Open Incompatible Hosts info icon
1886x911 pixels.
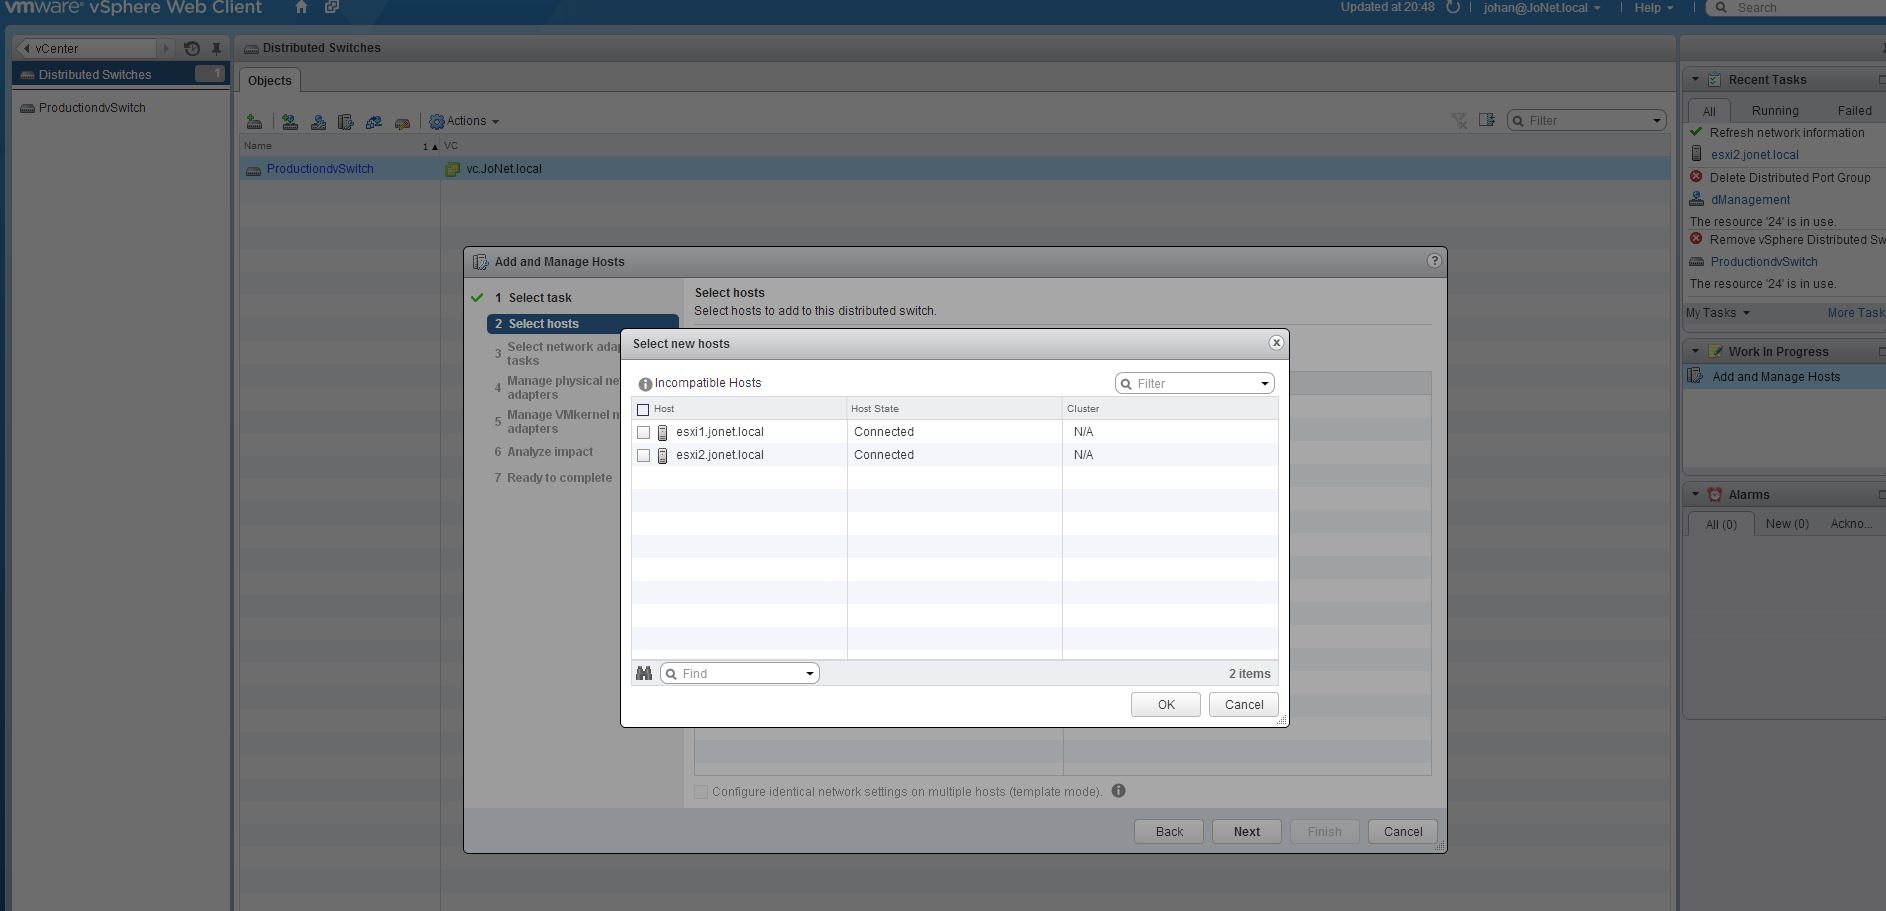click(645, 384)
